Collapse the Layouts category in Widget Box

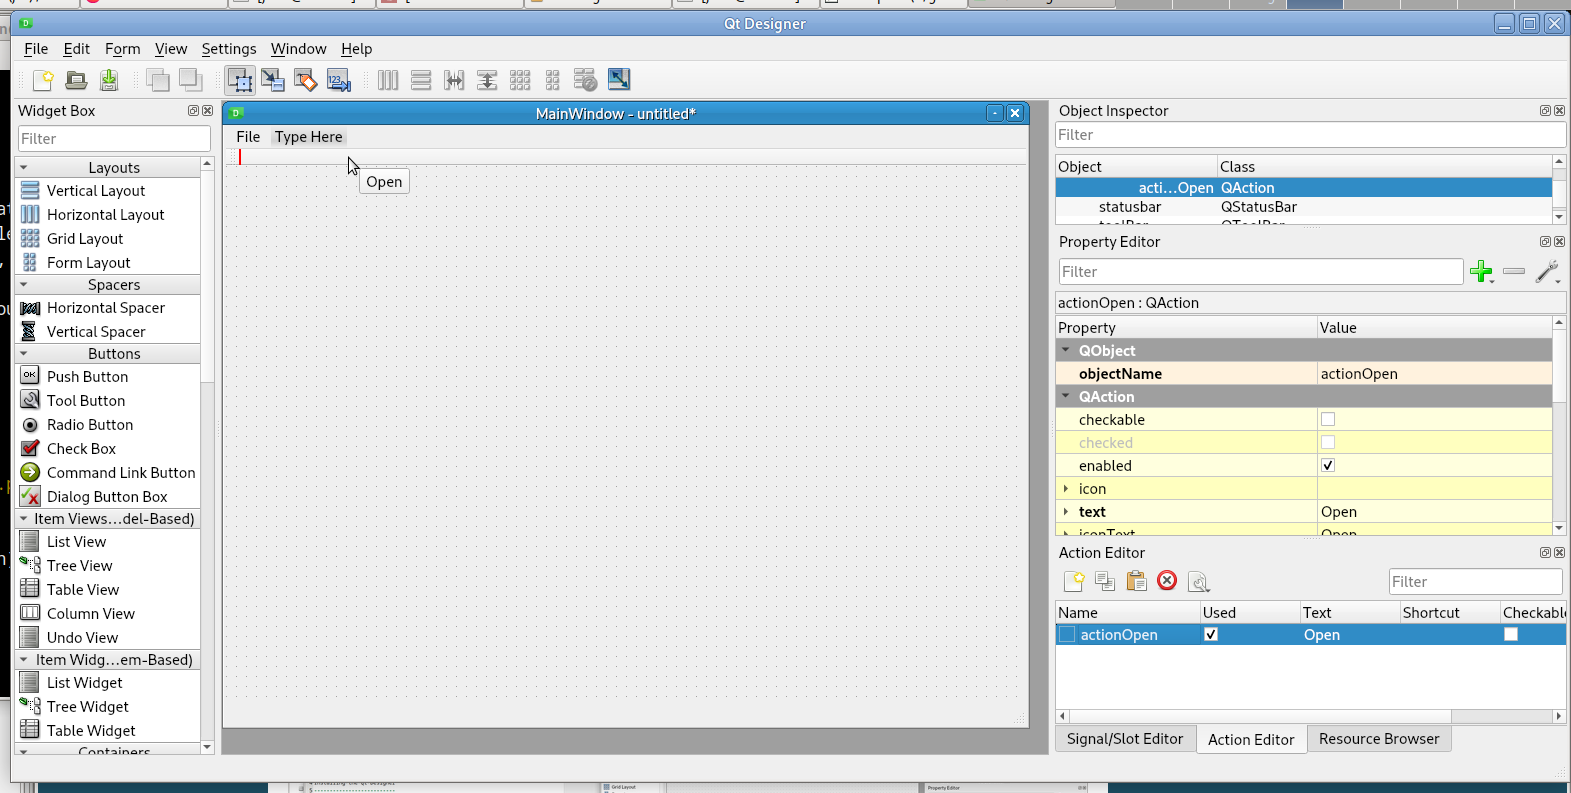[24, 168]
